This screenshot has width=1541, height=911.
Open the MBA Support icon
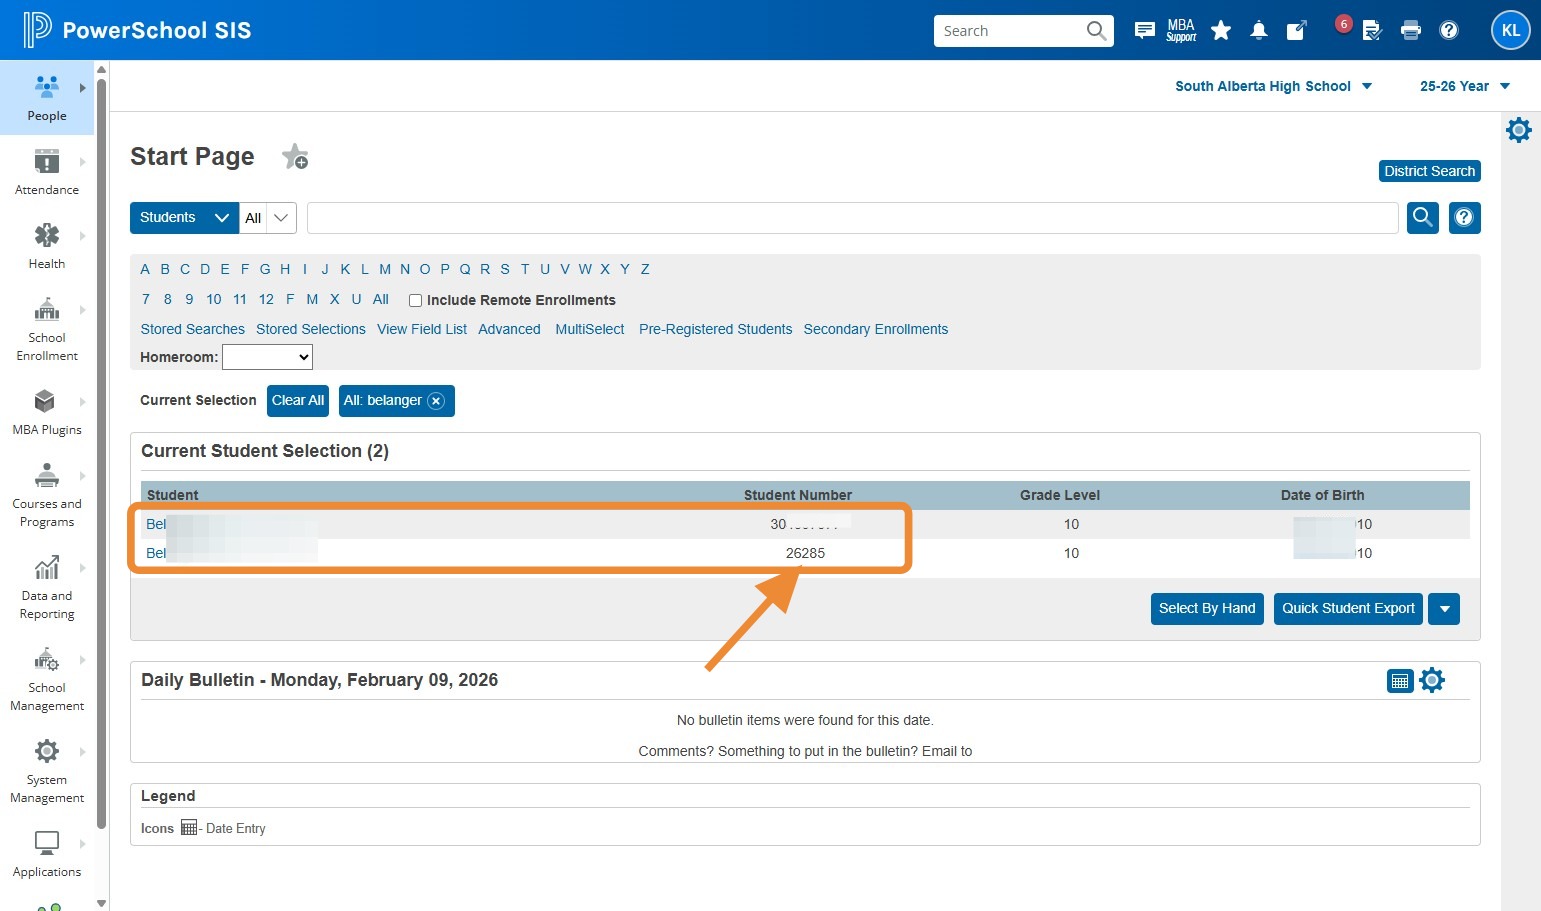1180,31
